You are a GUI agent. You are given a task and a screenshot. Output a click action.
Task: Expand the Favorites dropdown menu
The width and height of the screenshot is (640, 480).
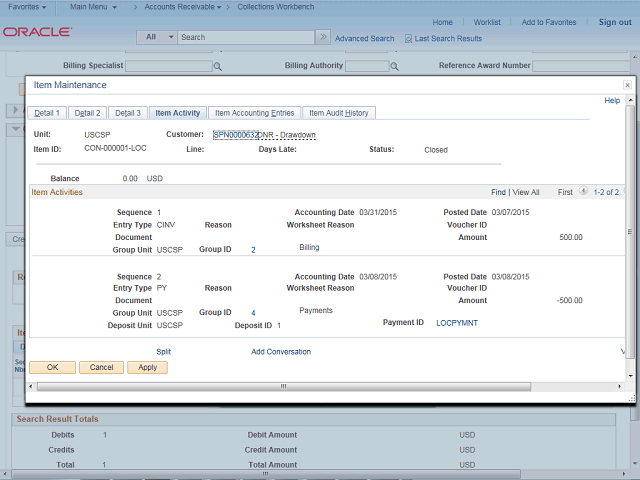pyautogui.click(x=29, y=6)
